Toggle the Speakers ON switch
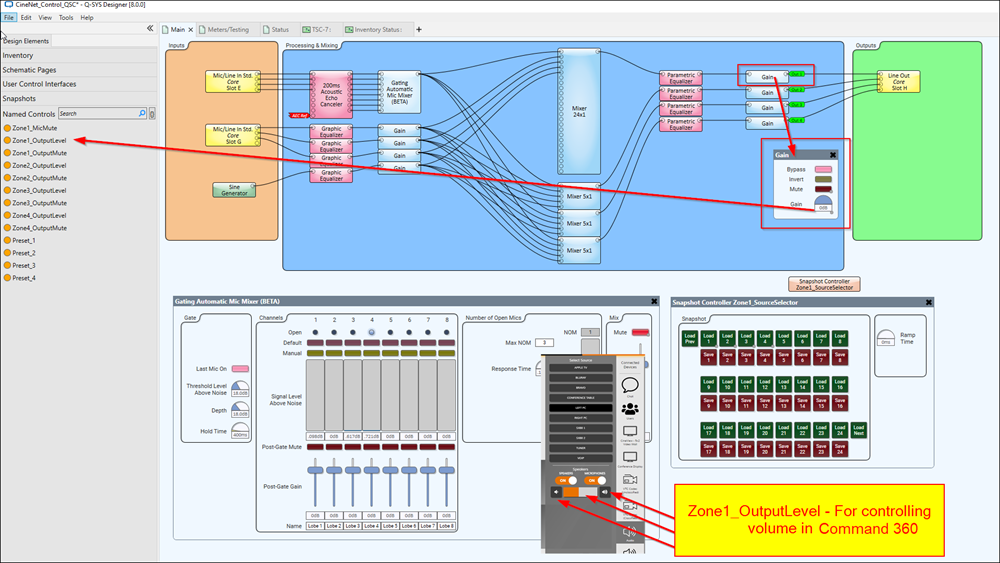 (x=567, y=480)
